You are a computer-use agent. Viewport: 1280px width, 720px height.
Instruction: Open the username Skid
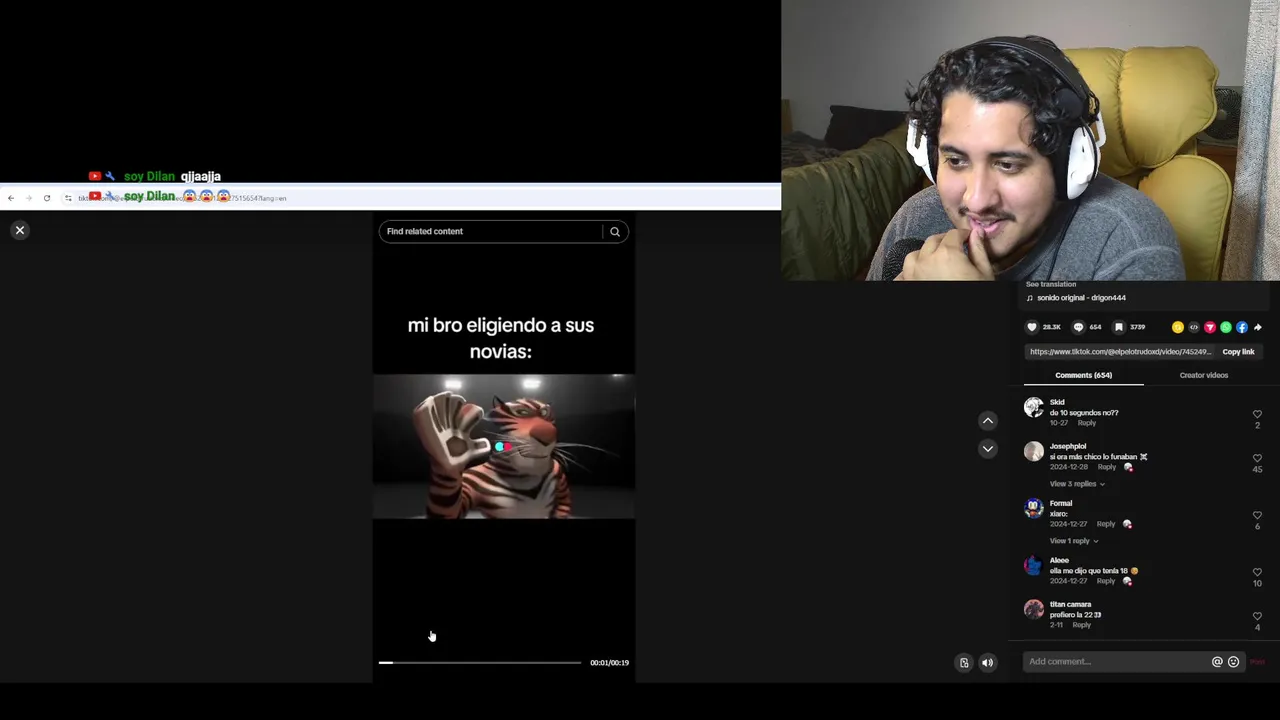1057,402
